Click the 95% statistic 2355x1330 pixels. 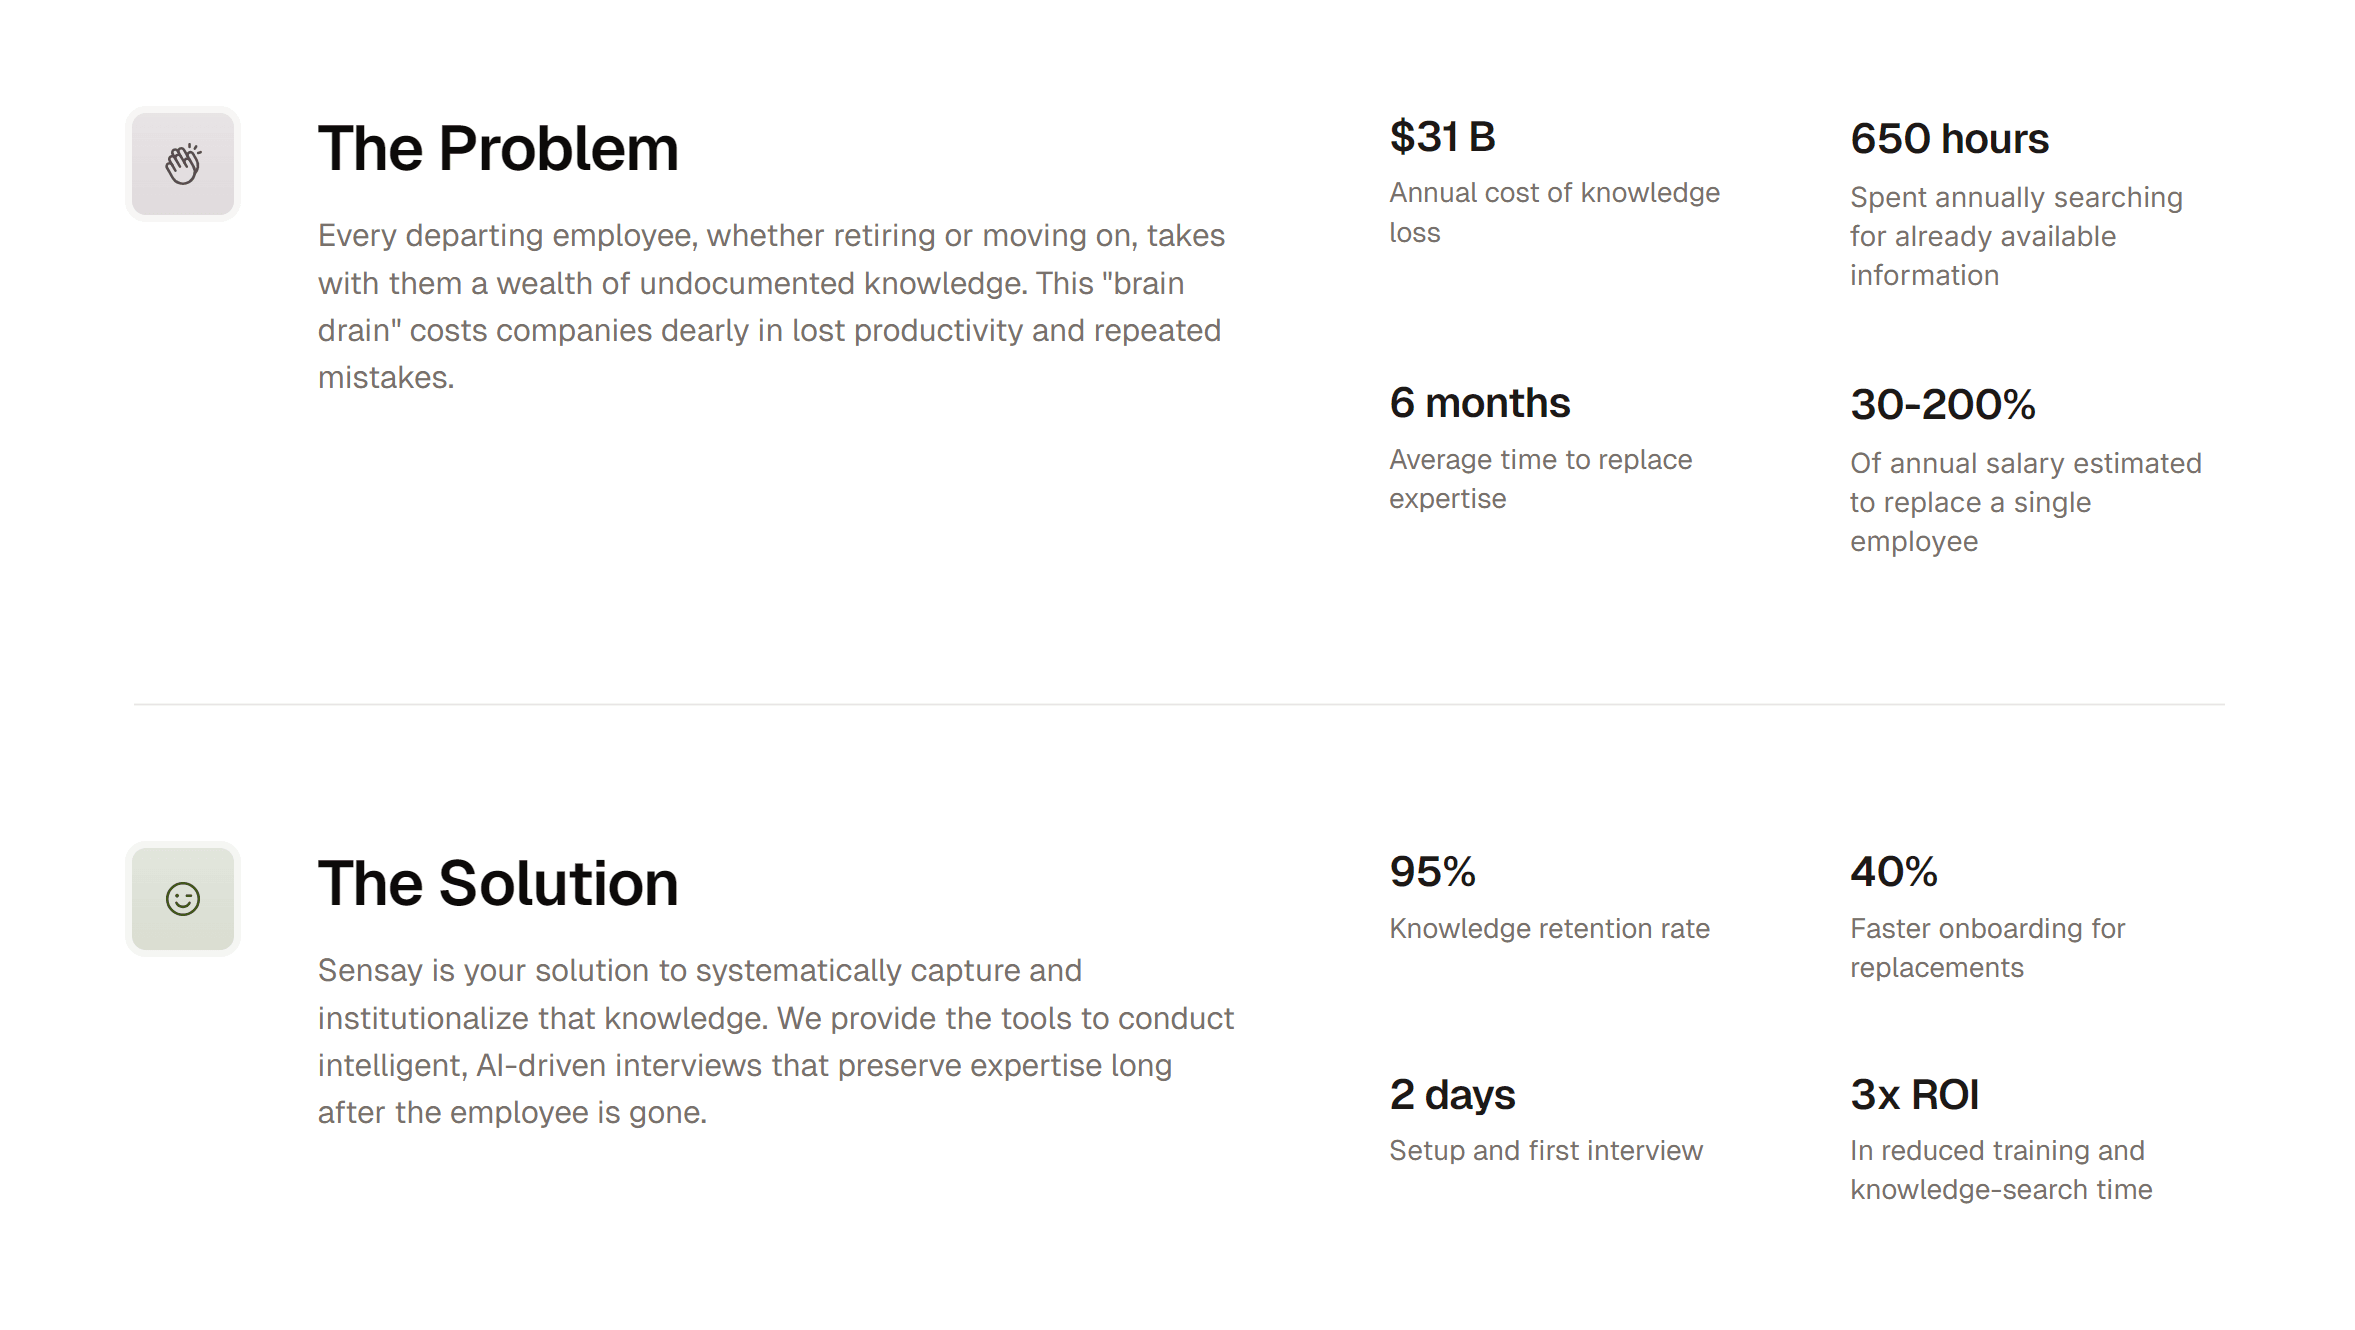pyautogui.click(x=1432, y=872)
